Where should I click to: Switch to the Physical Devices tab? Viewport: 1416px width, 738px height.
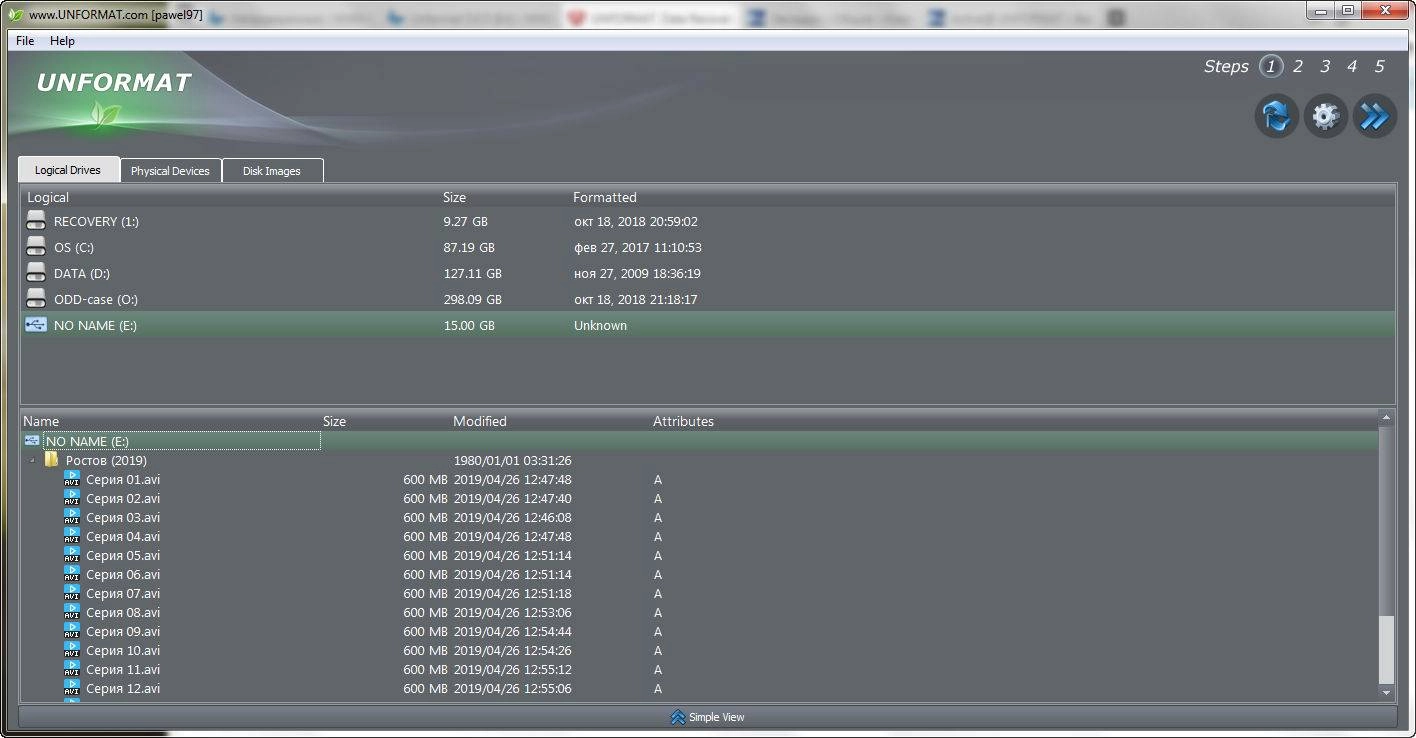click(x=170, y=171)
